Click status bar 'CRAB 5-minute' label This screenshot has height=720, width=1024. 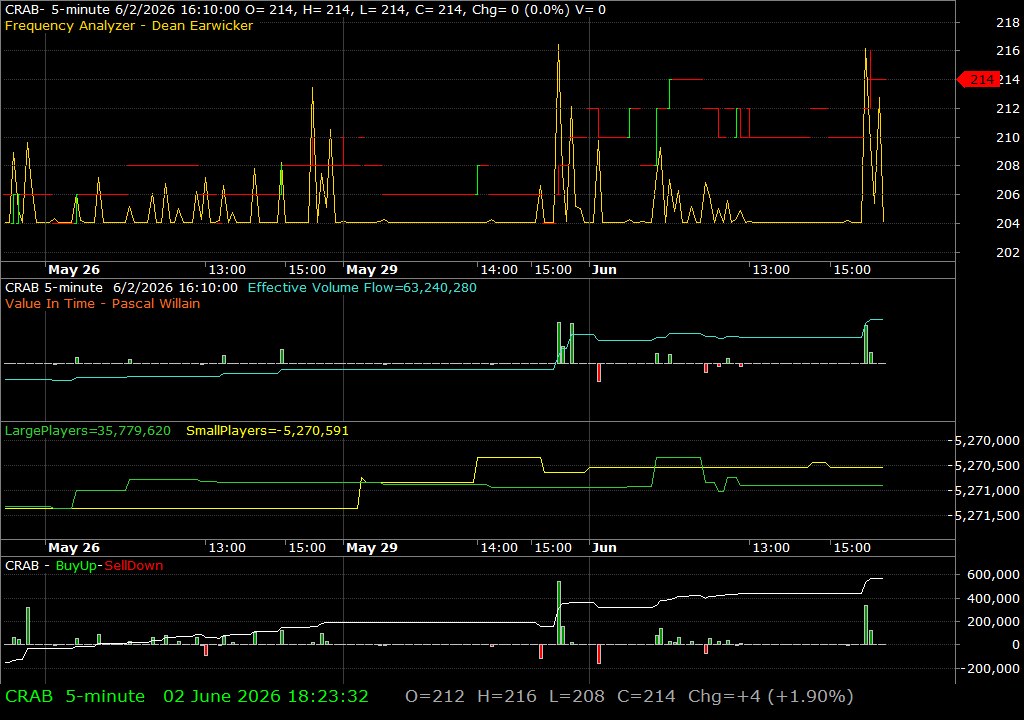click(x=75, y=696)
